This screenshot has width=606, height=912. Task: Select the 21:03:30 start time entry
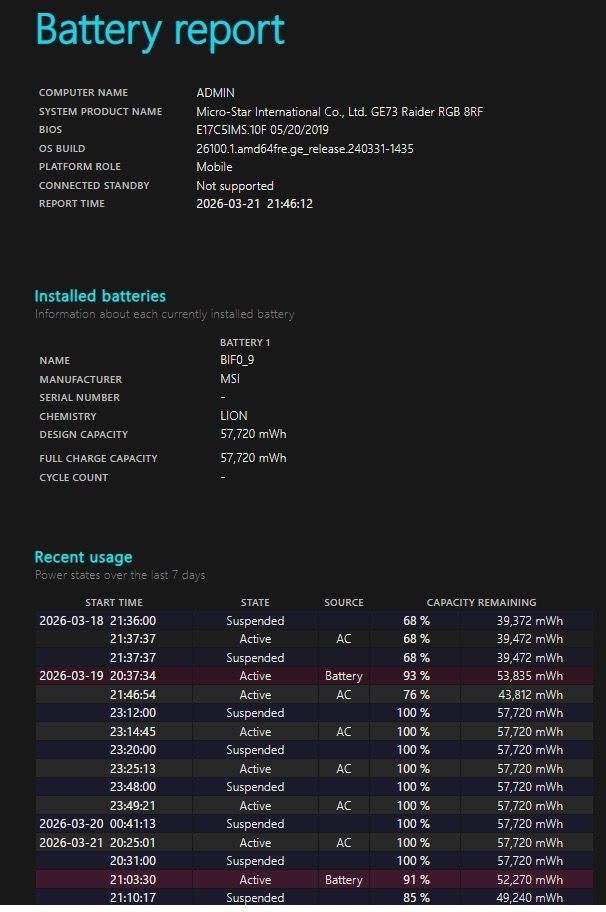pos(133,880)
